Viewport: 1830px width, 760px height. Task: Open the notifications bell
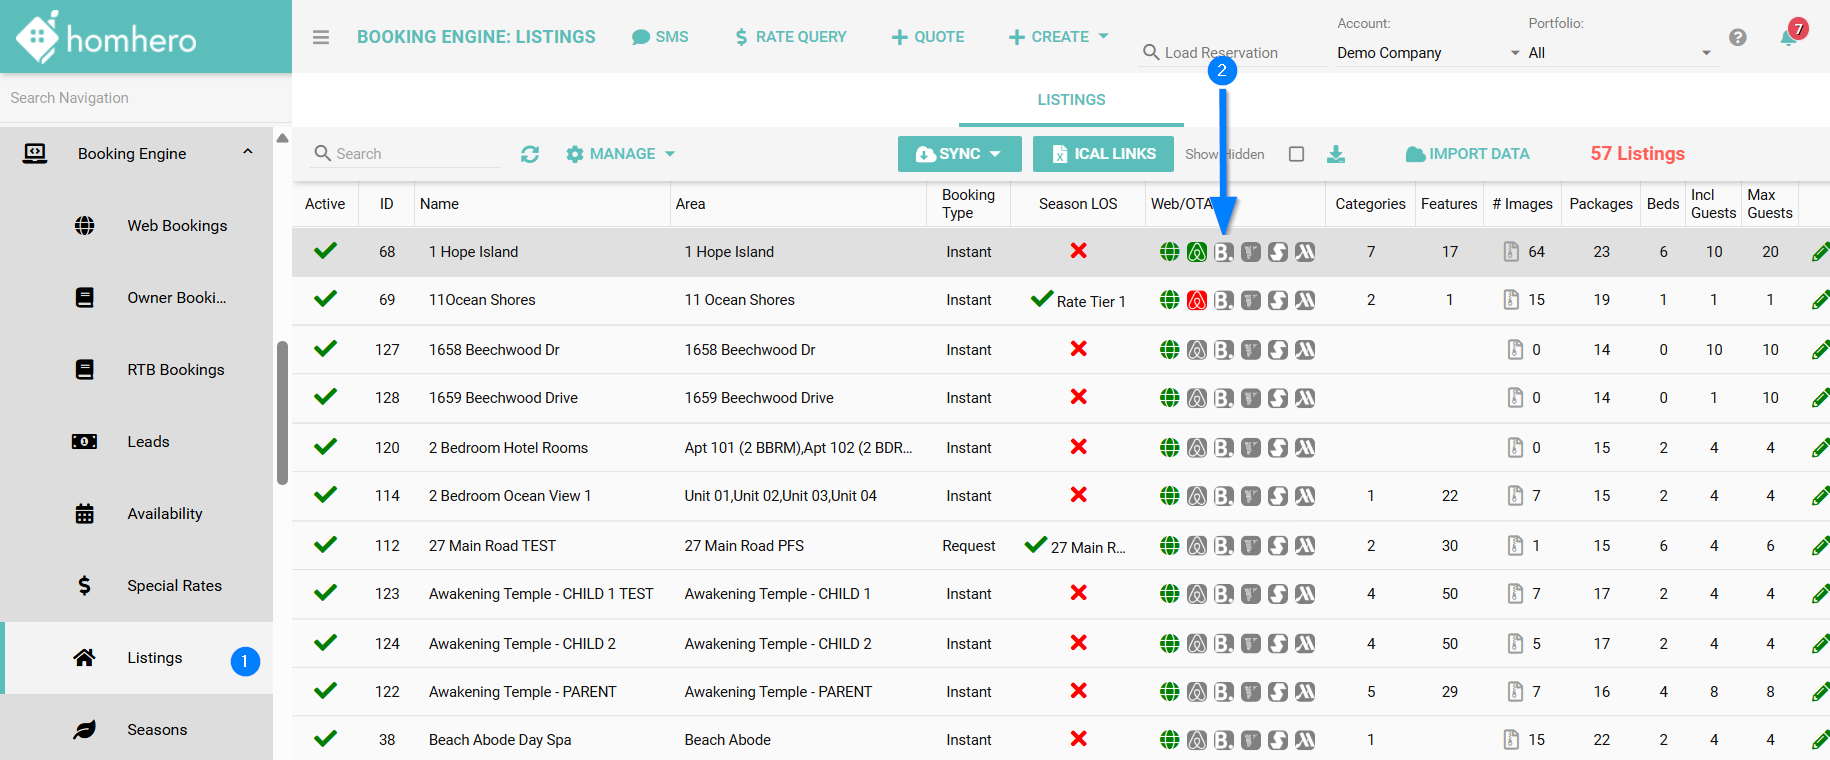click(1788, 38)
